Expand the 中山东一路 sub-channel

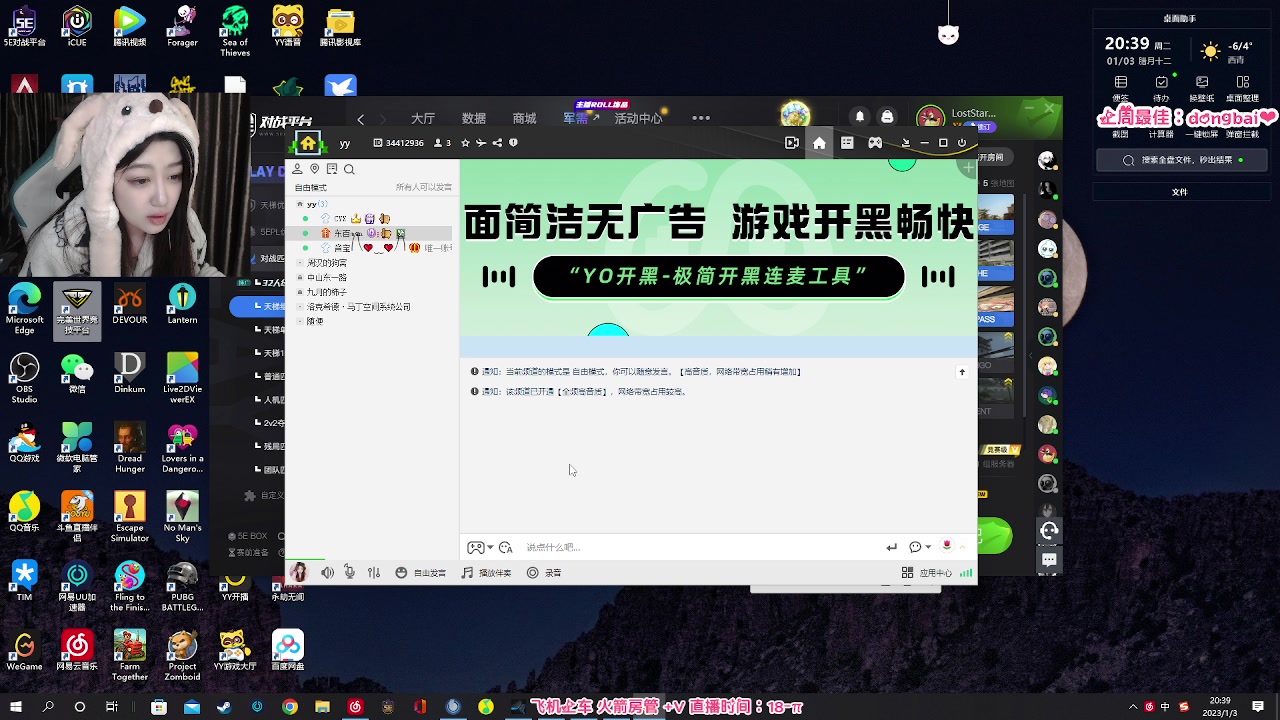300,277
